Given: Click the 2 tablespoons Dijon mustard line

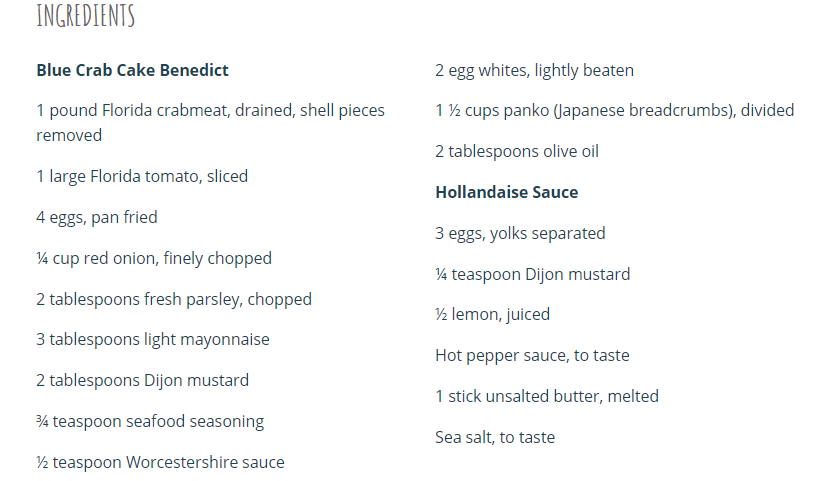Looking at the screenshot, I should 143,380.
